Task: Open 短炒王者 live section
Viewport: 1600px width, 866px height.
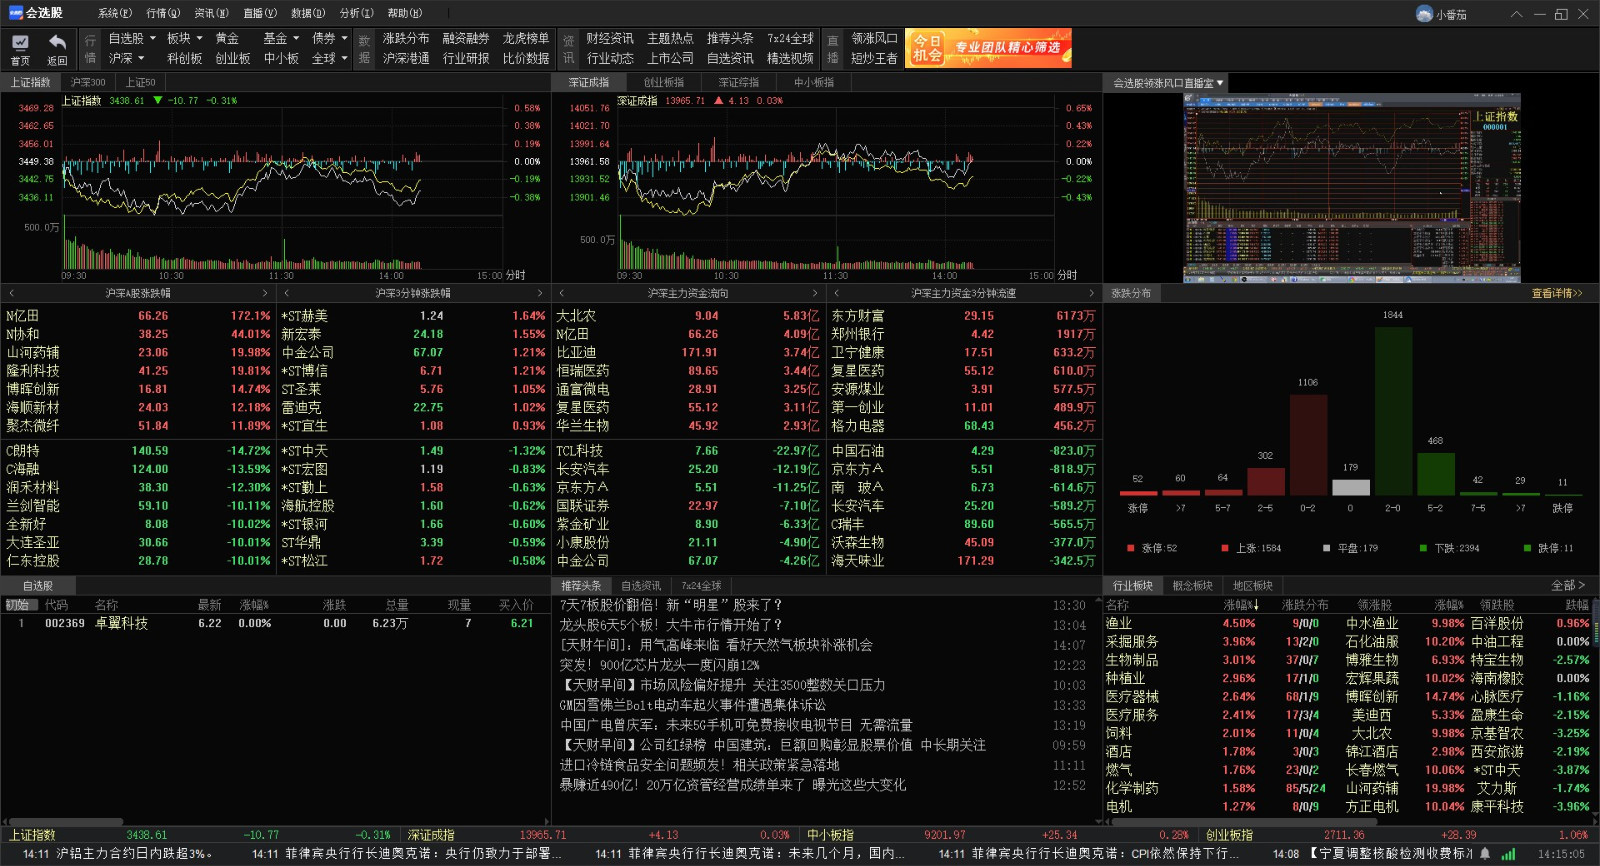Action: 874,58
